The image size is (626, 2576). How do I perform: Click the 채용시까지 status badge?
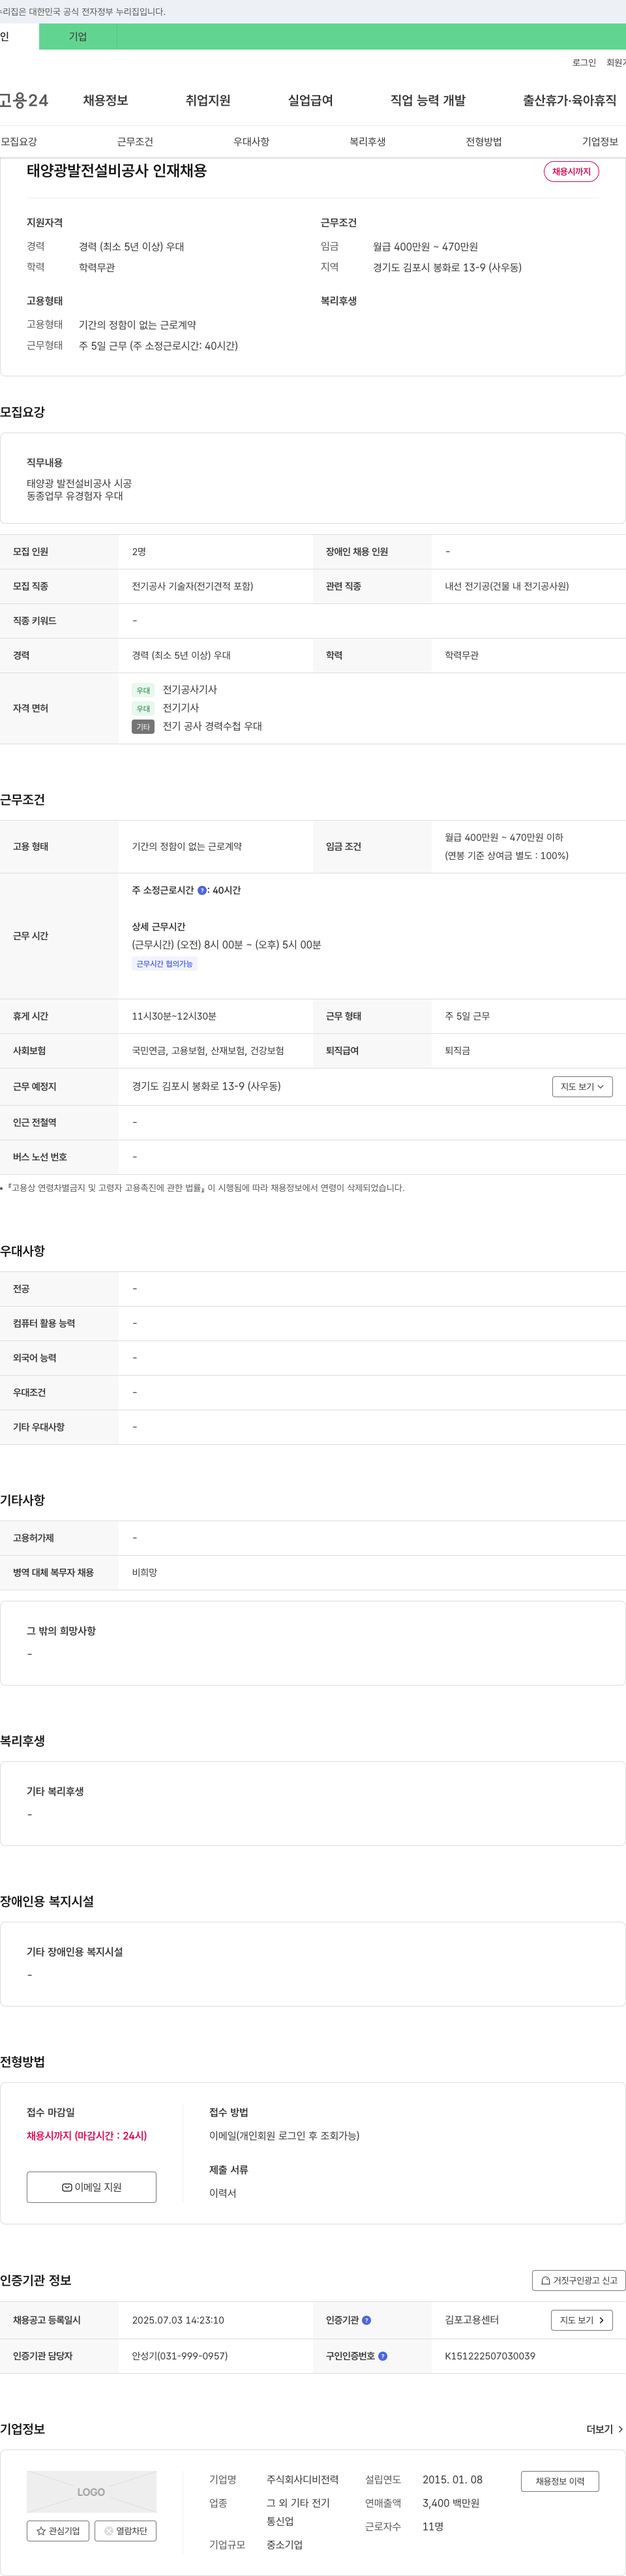571,172
